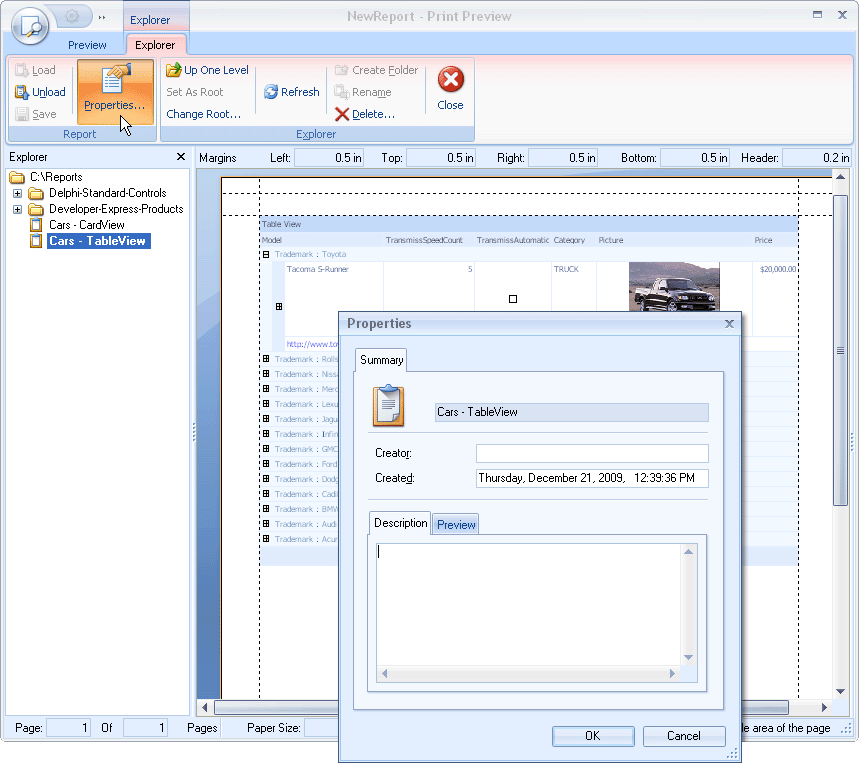Click preview horizontal scroll right arrow

click(824, 707)
